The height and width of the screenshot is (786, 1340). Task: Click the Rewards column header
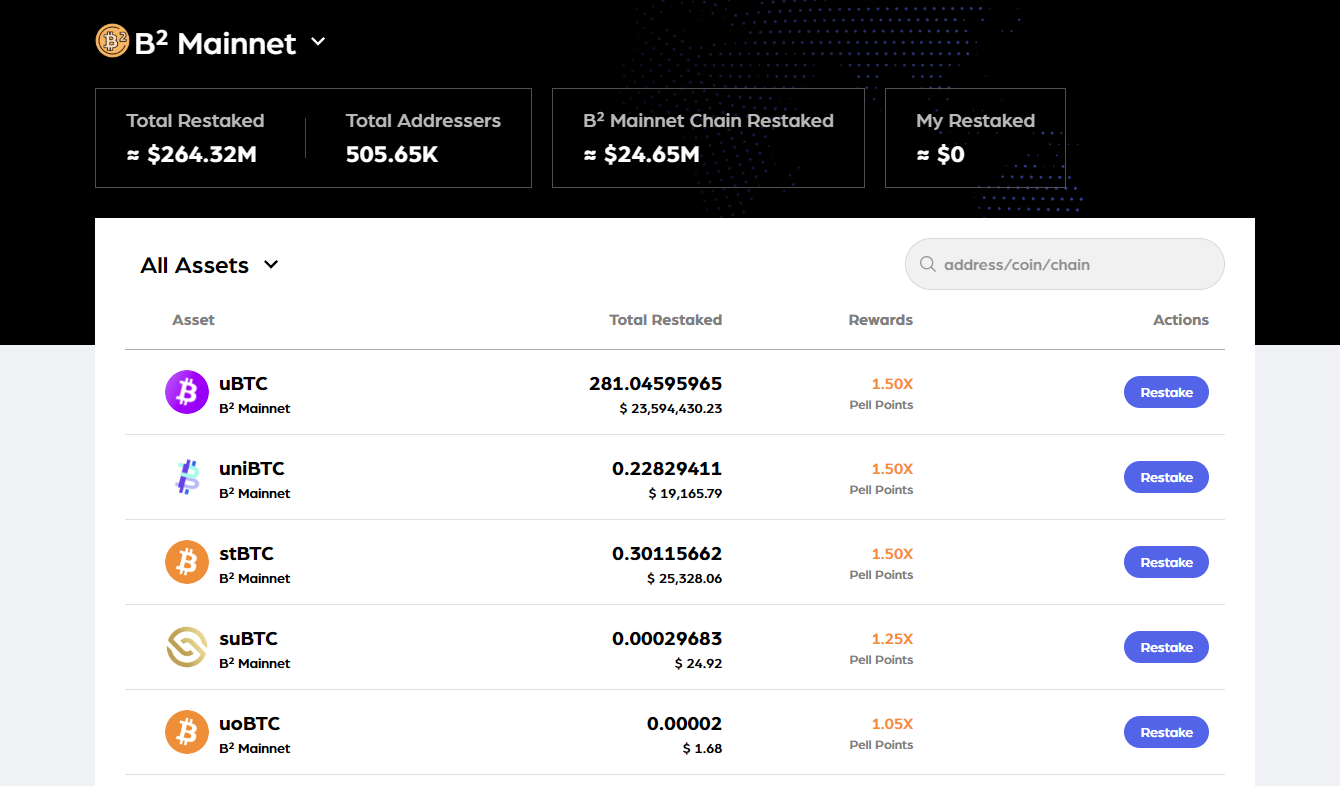pyautogui.click(x=880, y=320)
